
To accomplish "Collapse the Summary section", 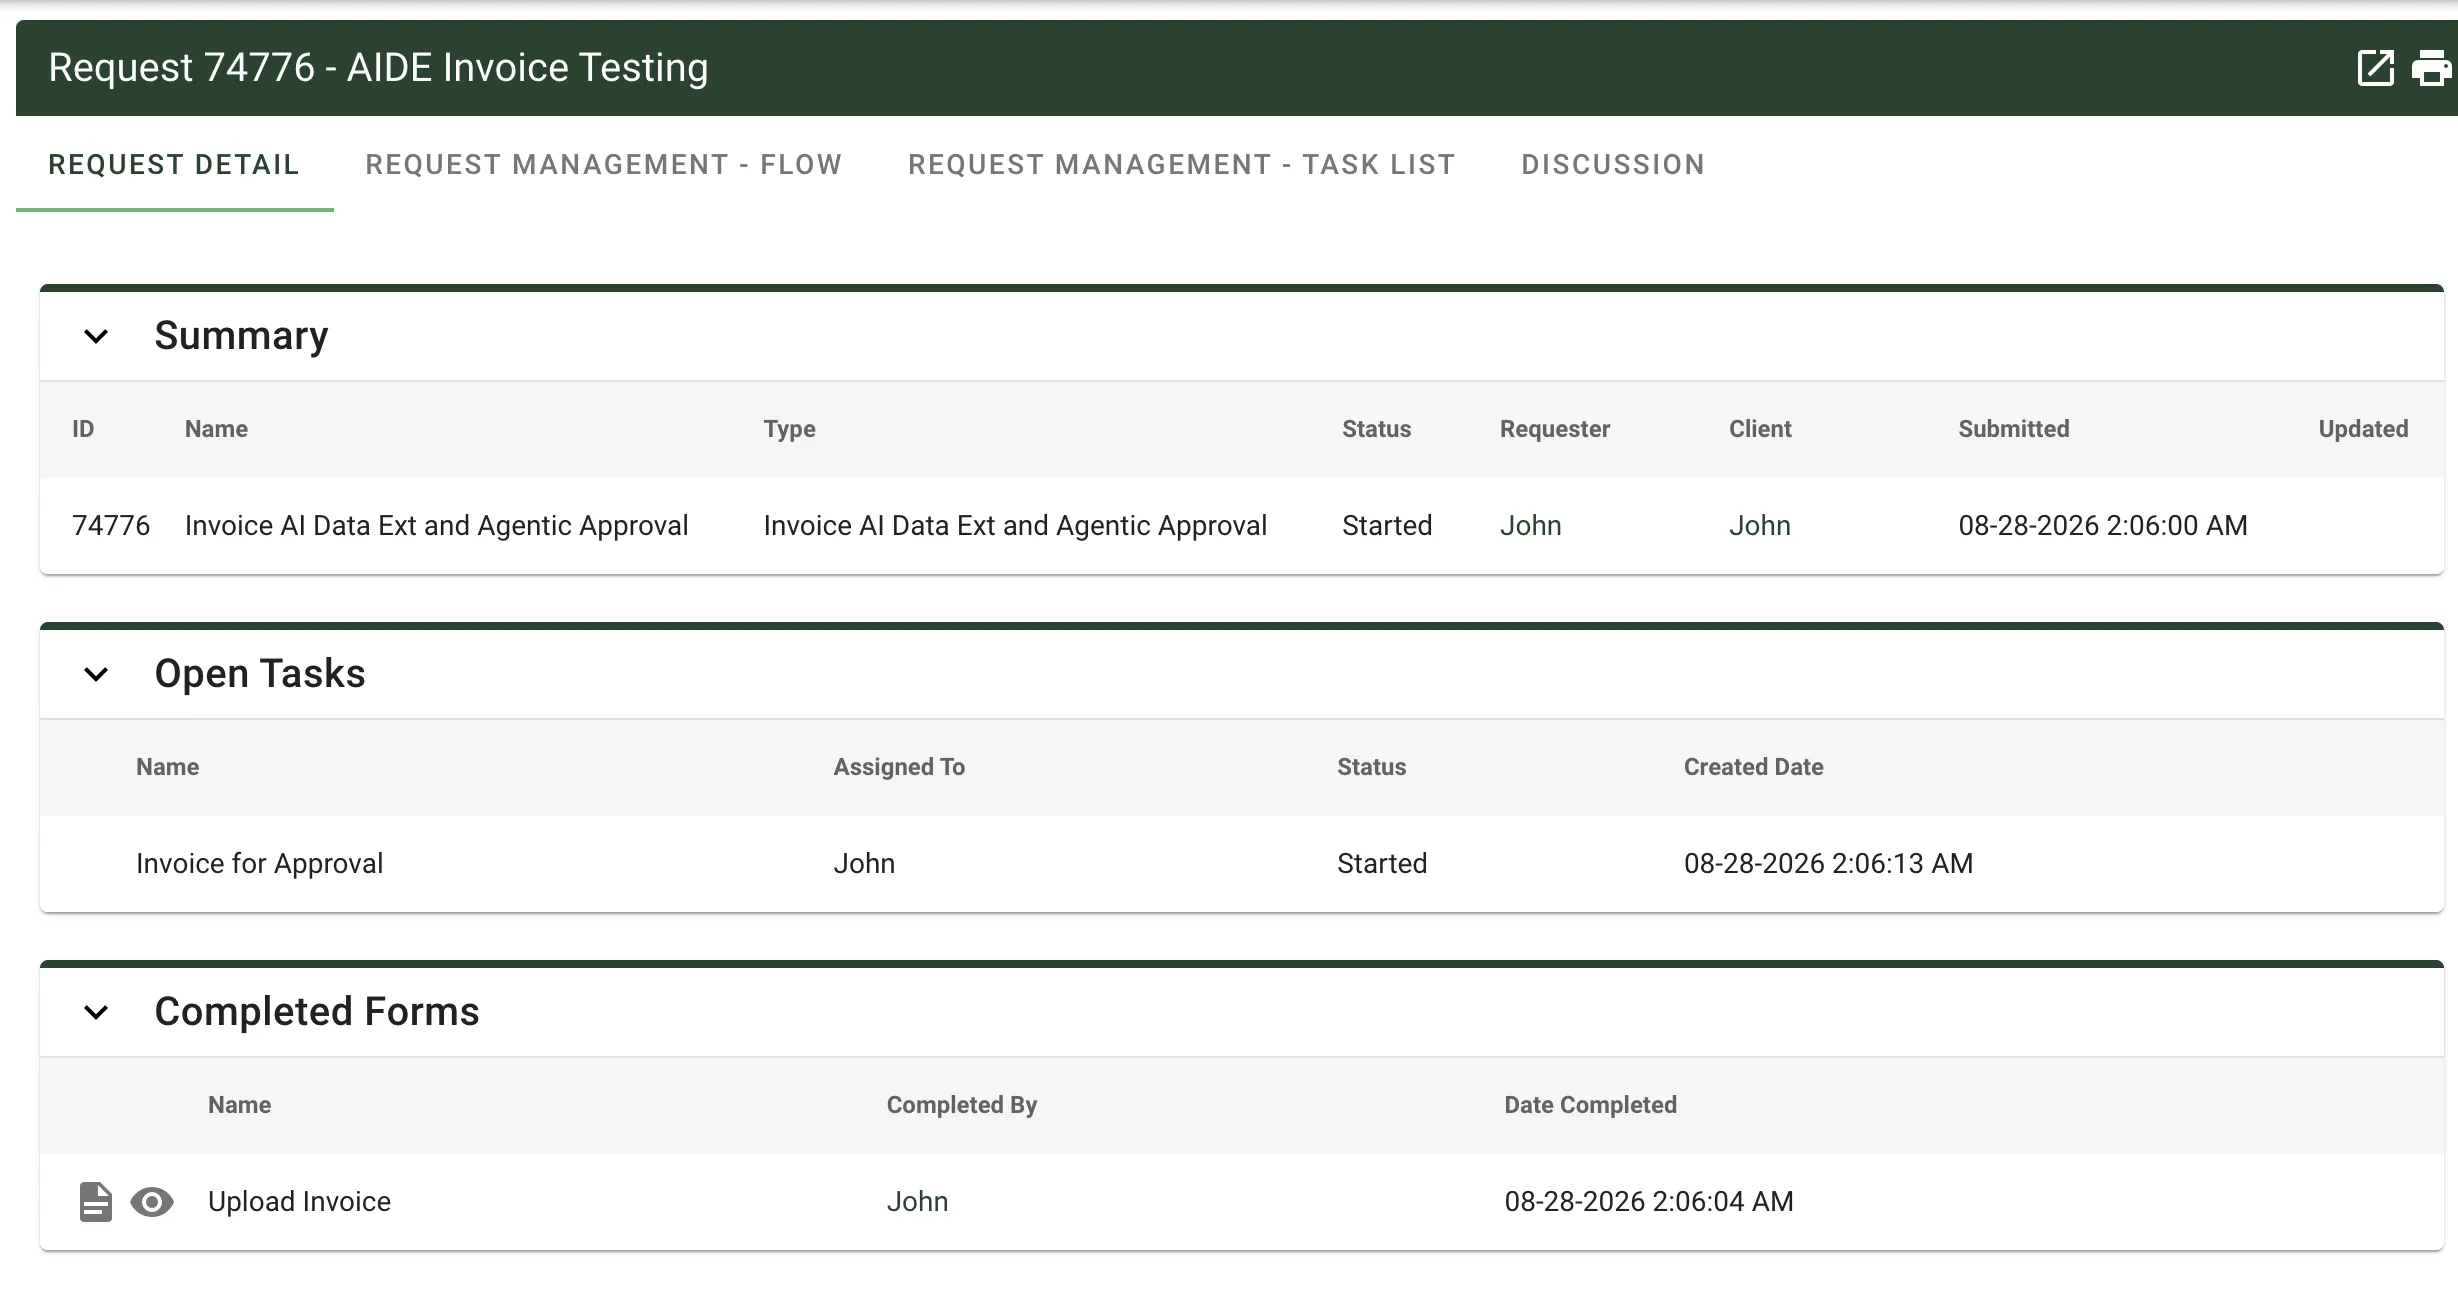I will (96, 336).
